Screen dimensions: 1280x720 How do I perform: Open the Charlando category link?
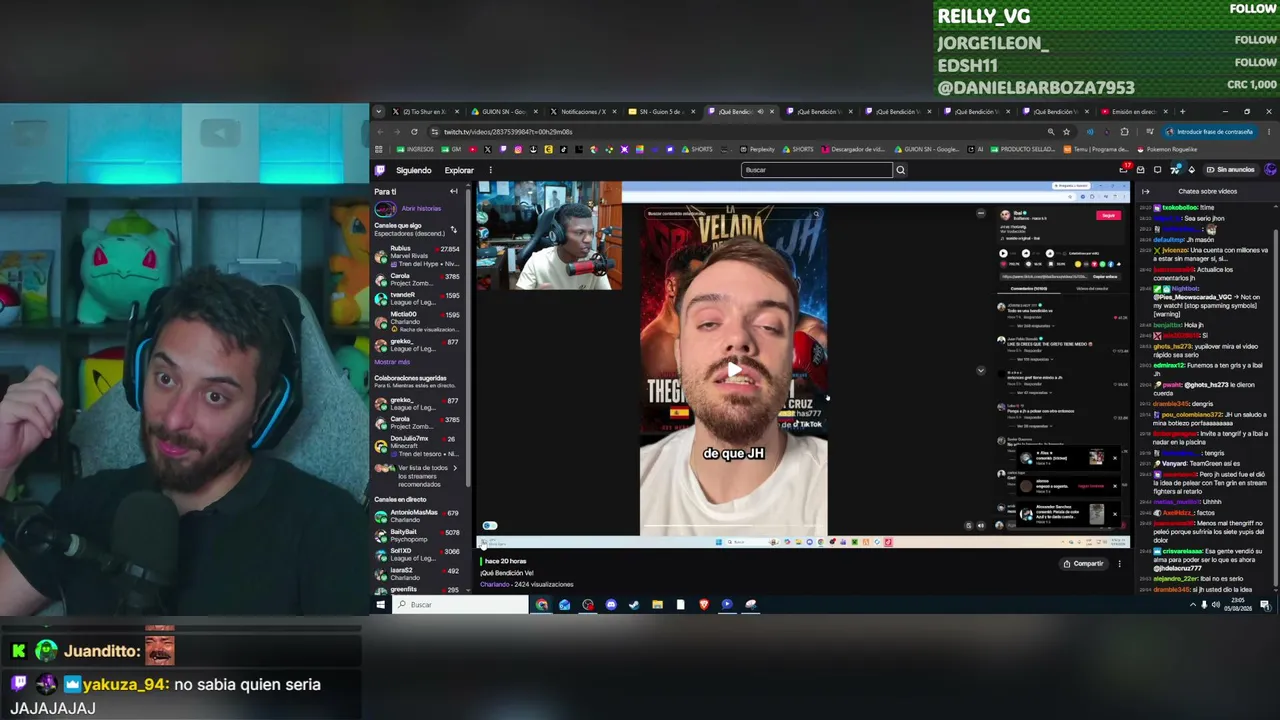click(x=495, y=584)
